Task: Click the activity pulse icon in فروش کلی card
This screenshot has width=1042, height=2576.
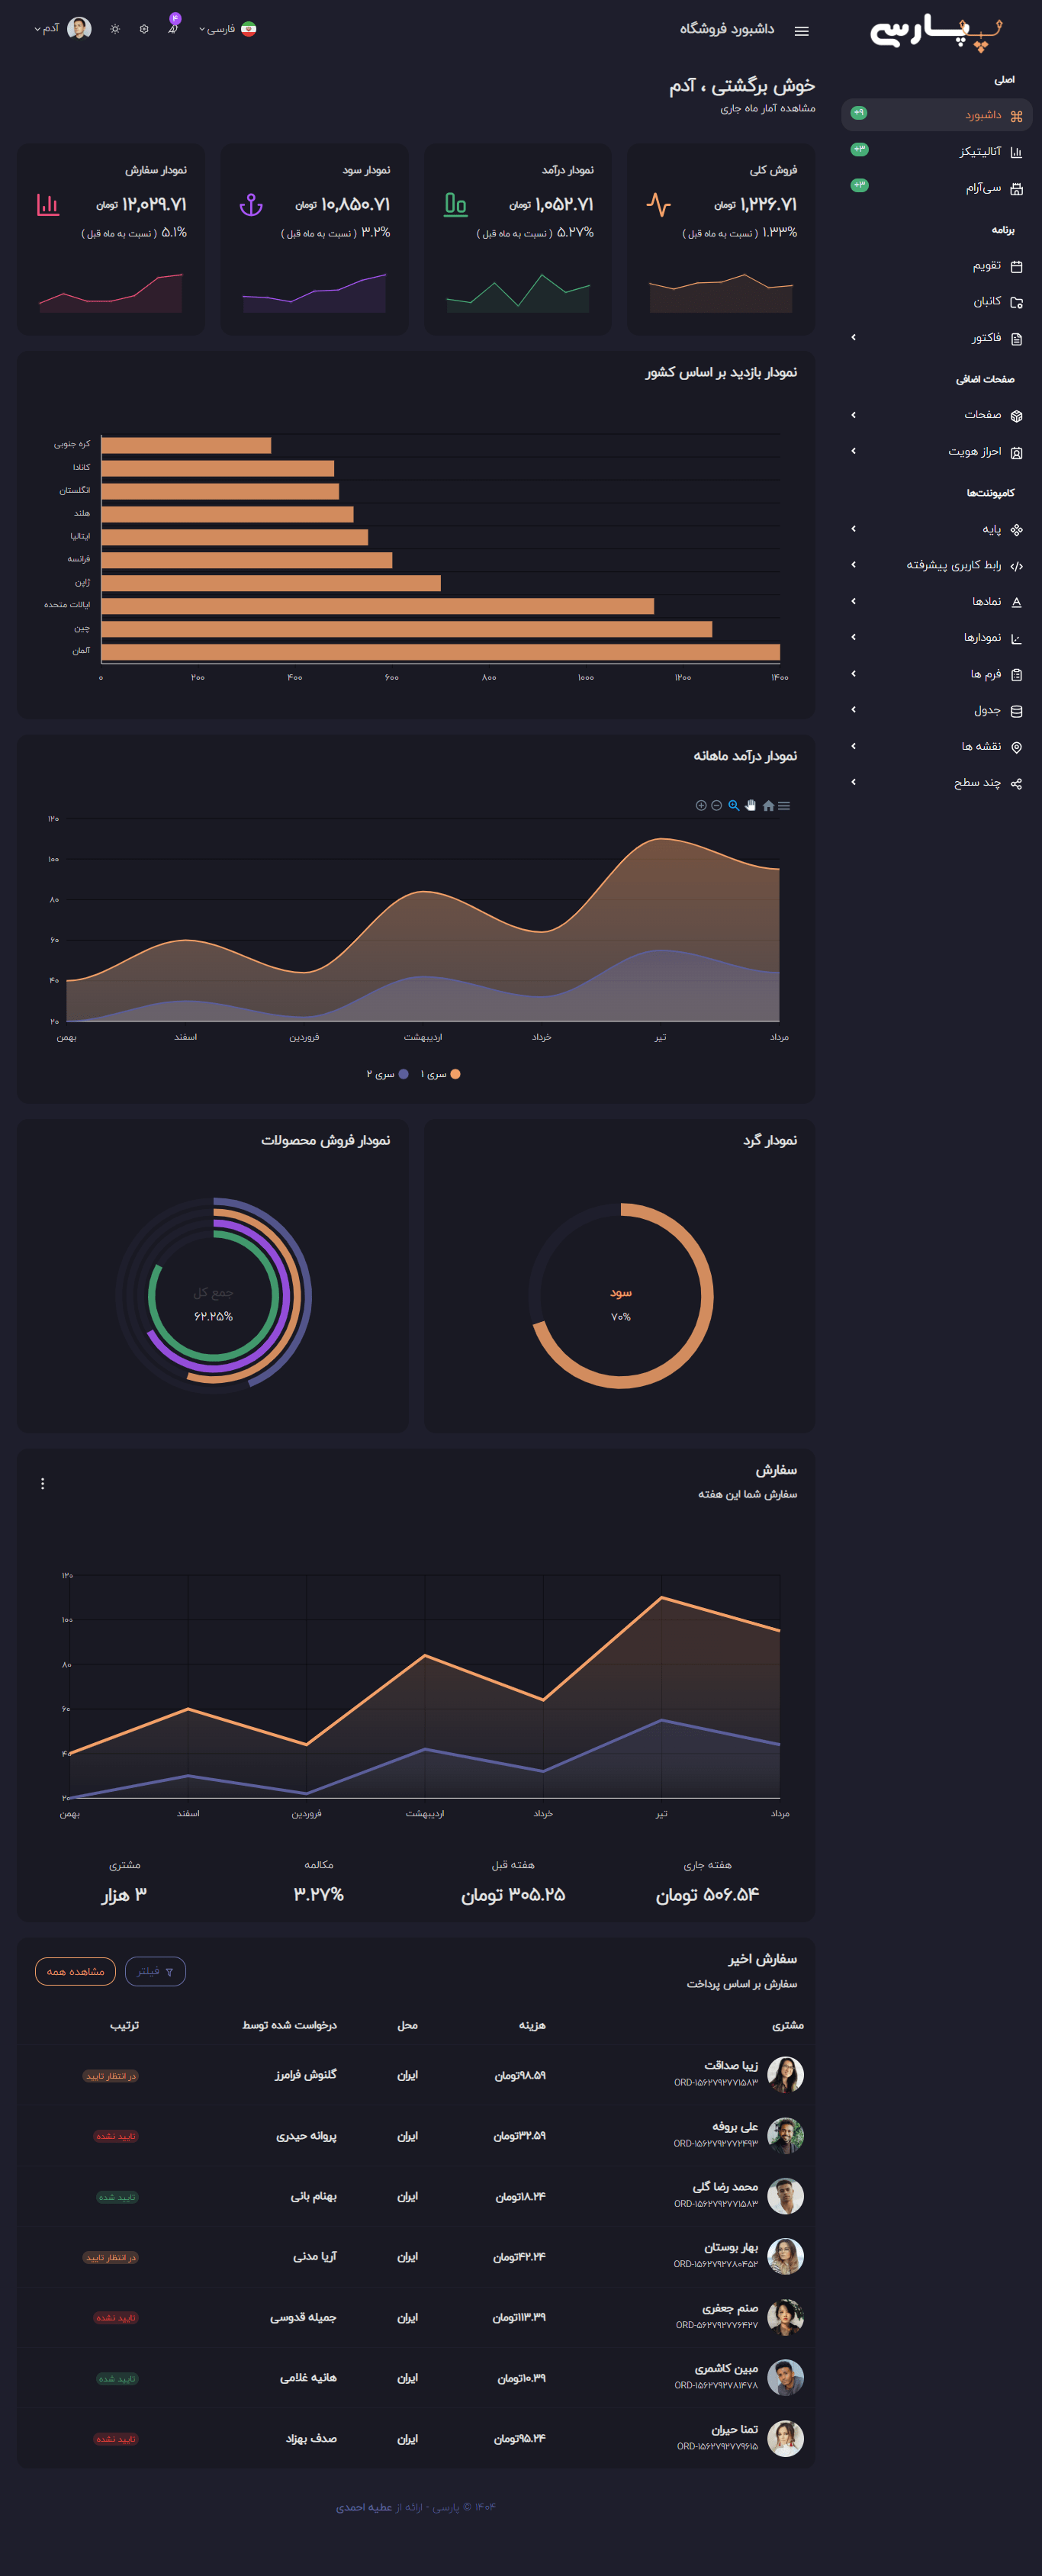Action: [x=658, y=204]
